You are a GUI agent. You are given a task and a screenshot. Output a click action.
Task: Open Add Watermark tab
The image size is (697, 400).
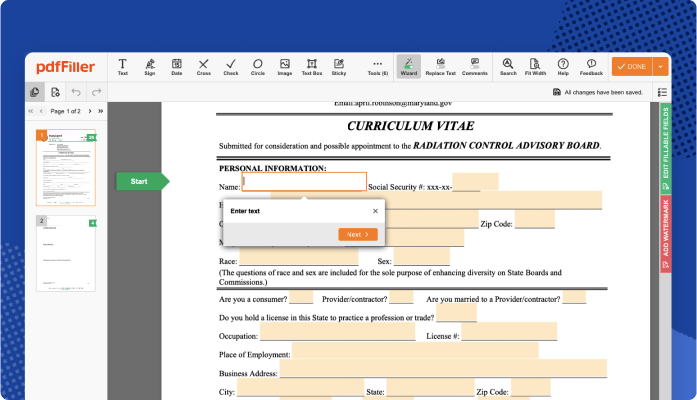[x=665, y=234]
